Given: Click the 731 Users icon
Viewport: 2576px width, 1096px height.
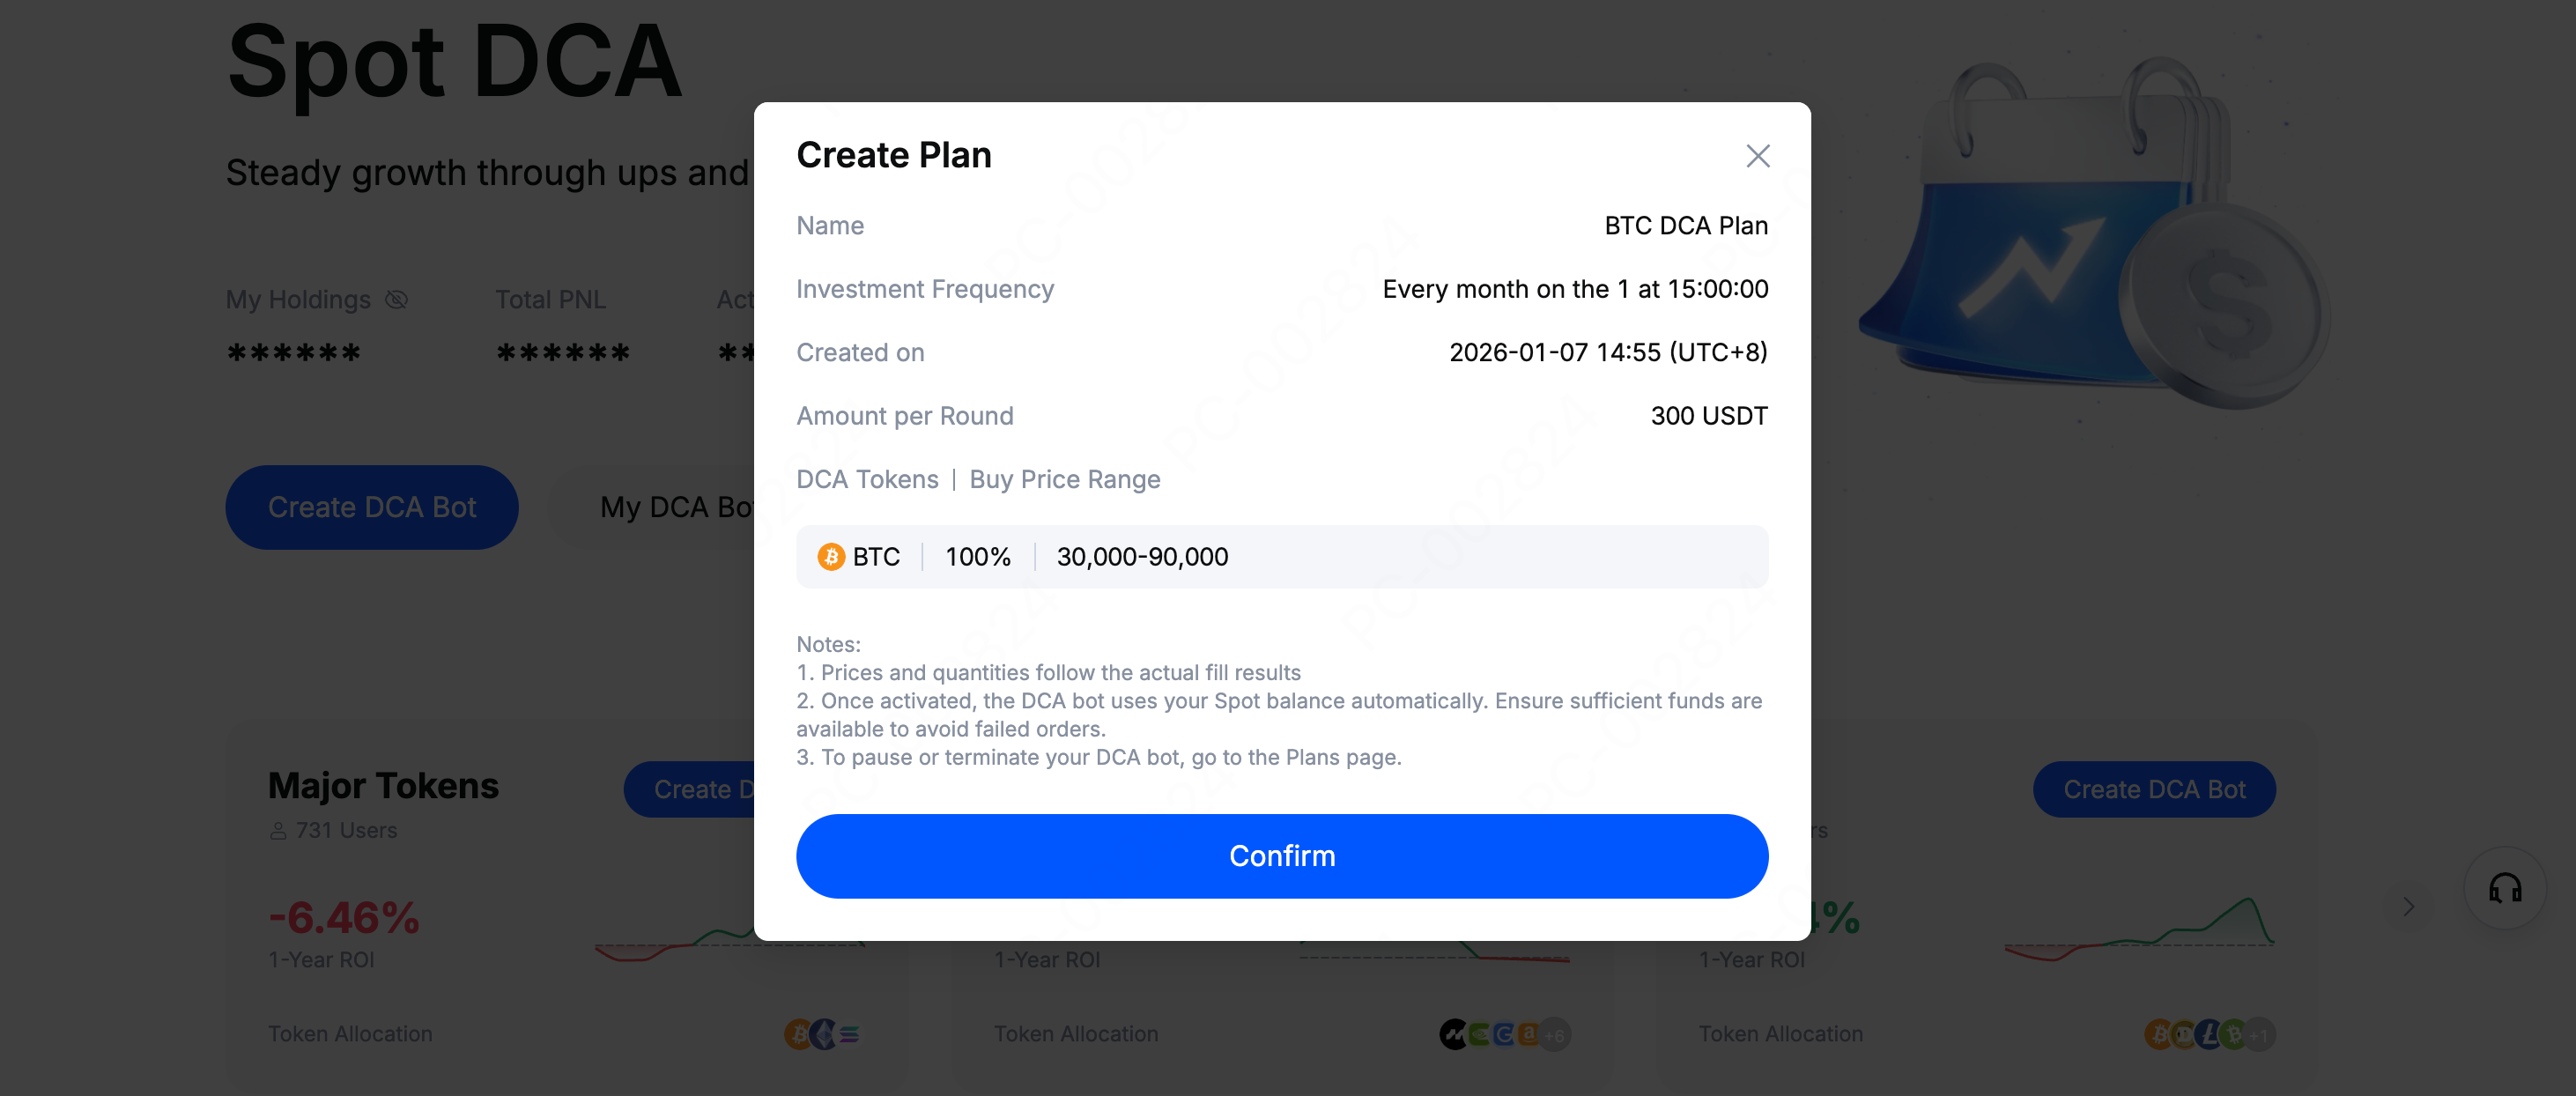Looking at the screenshot, I should click(278, 831).
